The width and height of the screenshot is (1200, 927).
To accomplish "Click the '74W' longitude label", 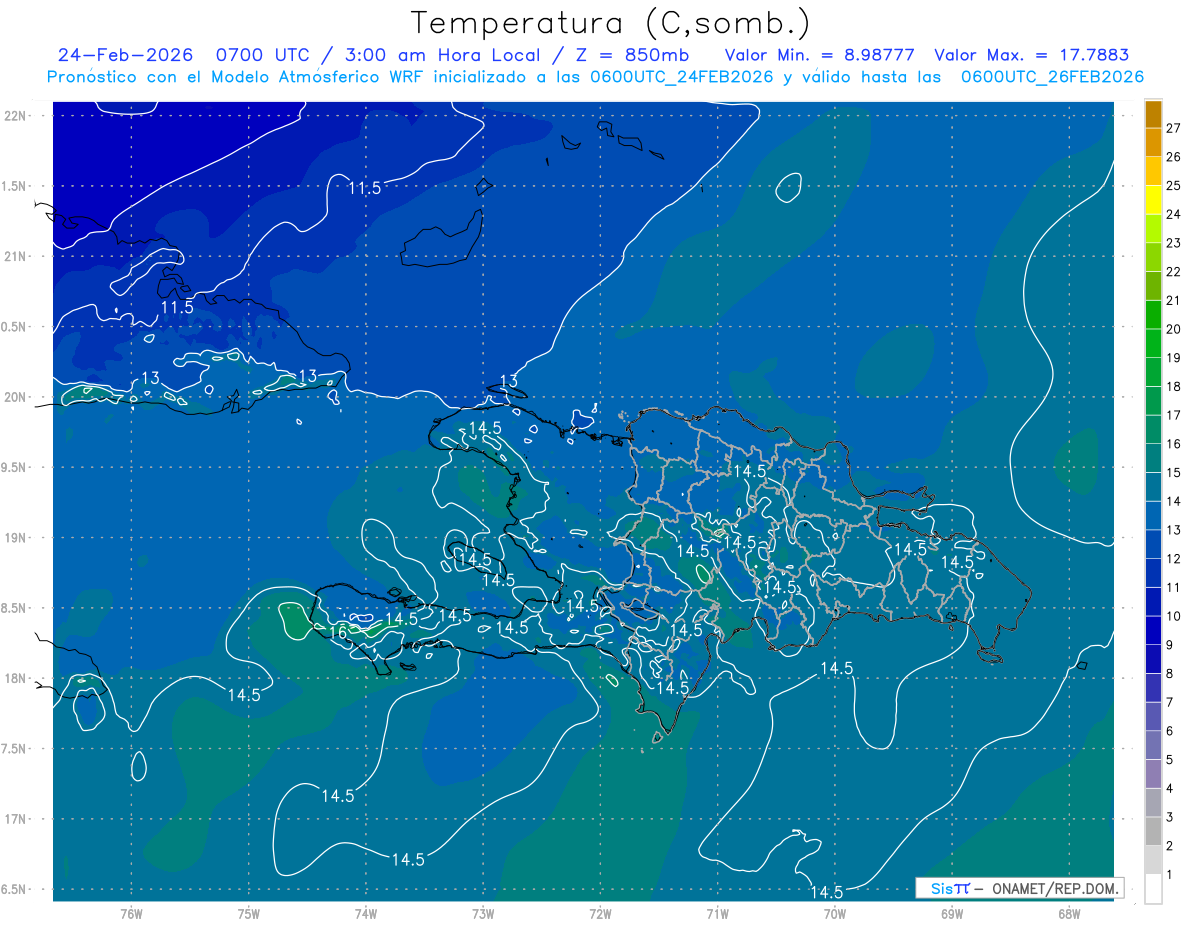I will pos(366,913).
